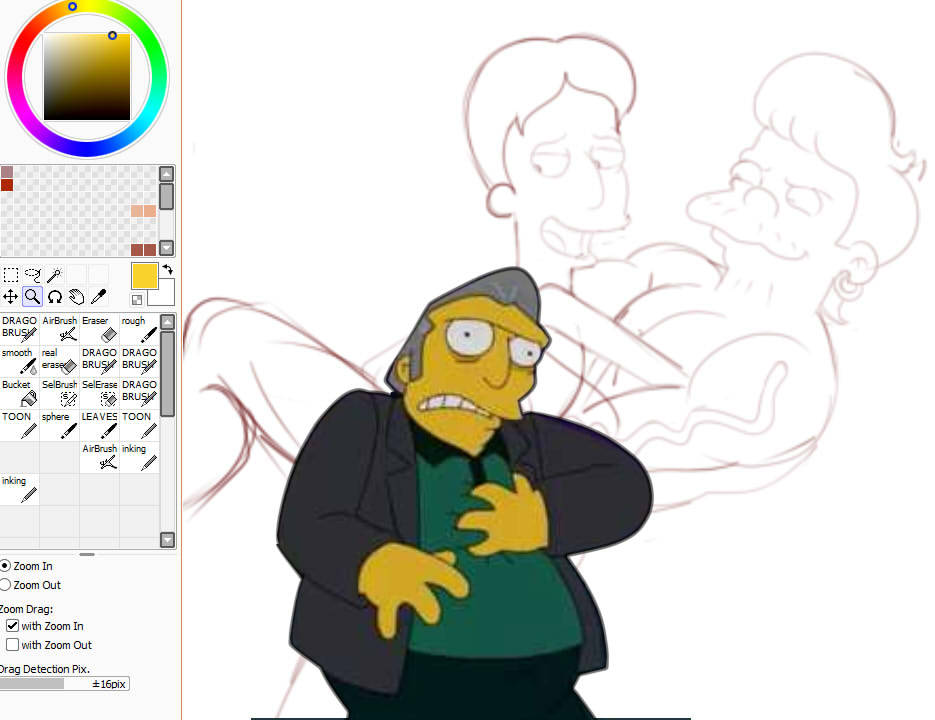Pick the dark red swatch in palette
Screen dimensions: 935x720
pos(7,185)
